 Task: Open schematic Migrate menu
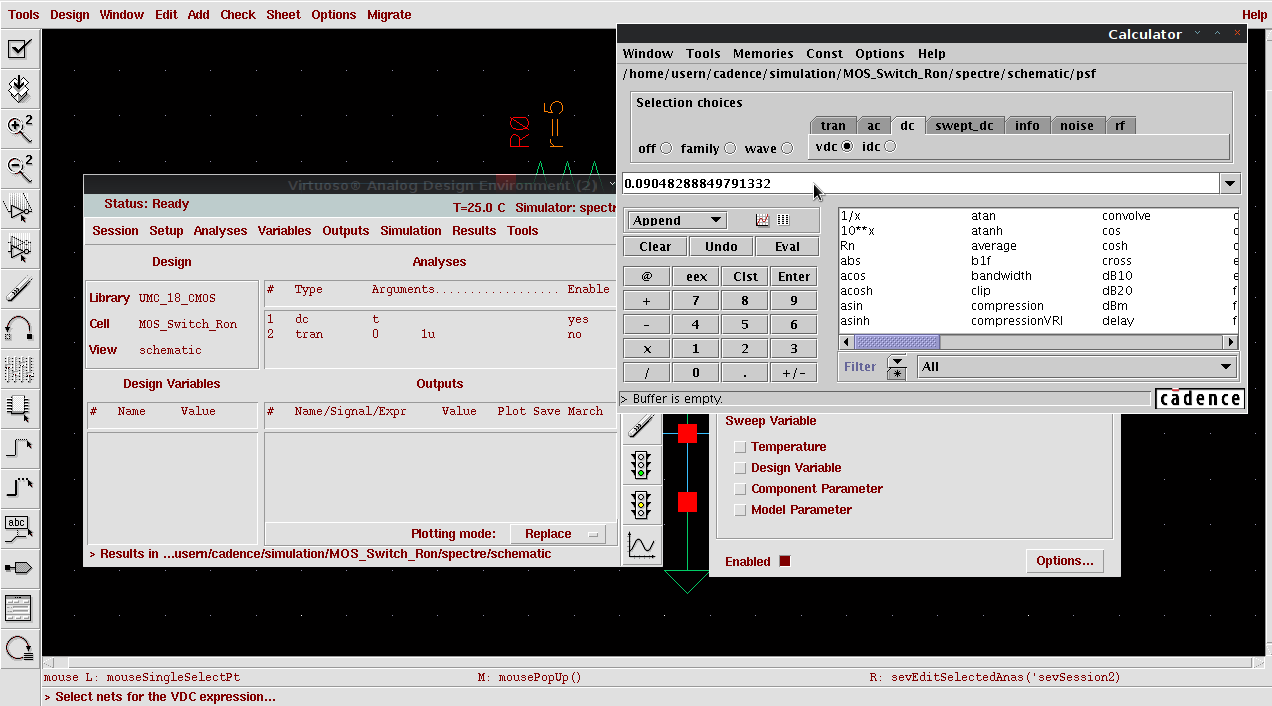(x=389, y=15)
